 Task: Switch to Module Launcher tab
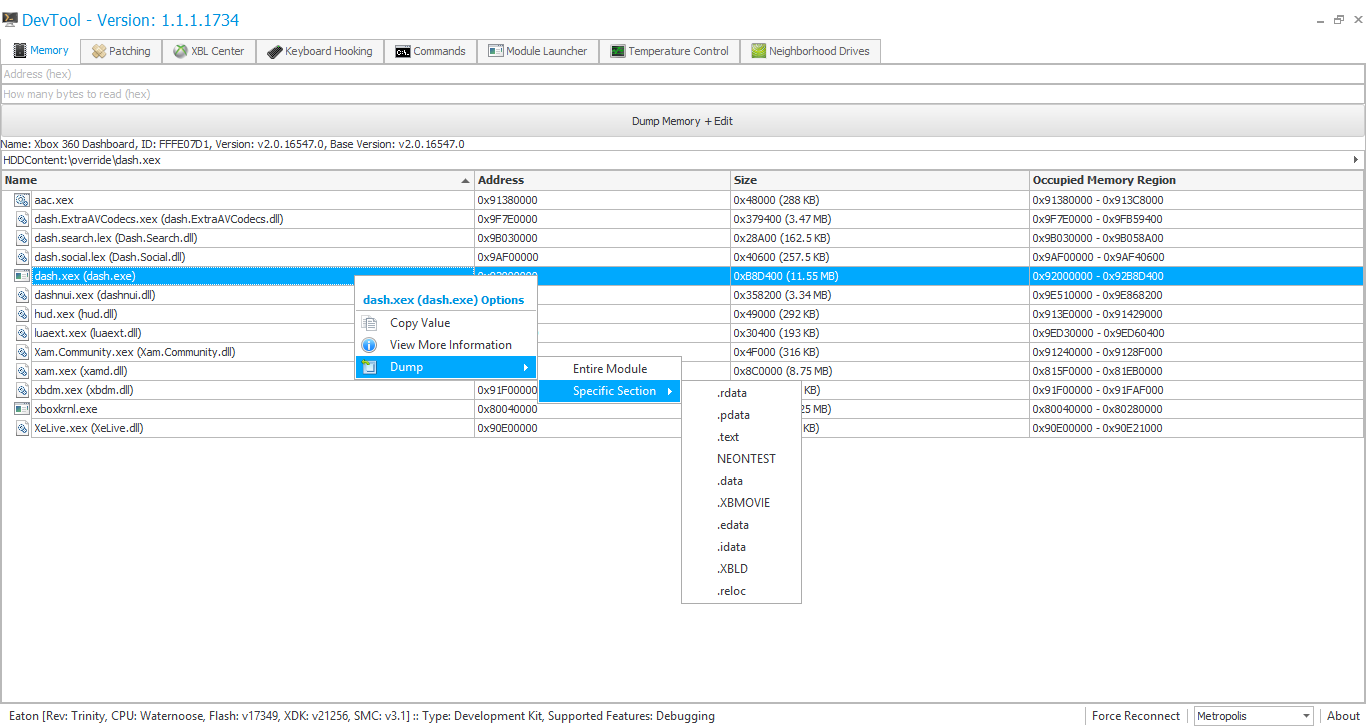coord(538,51)
